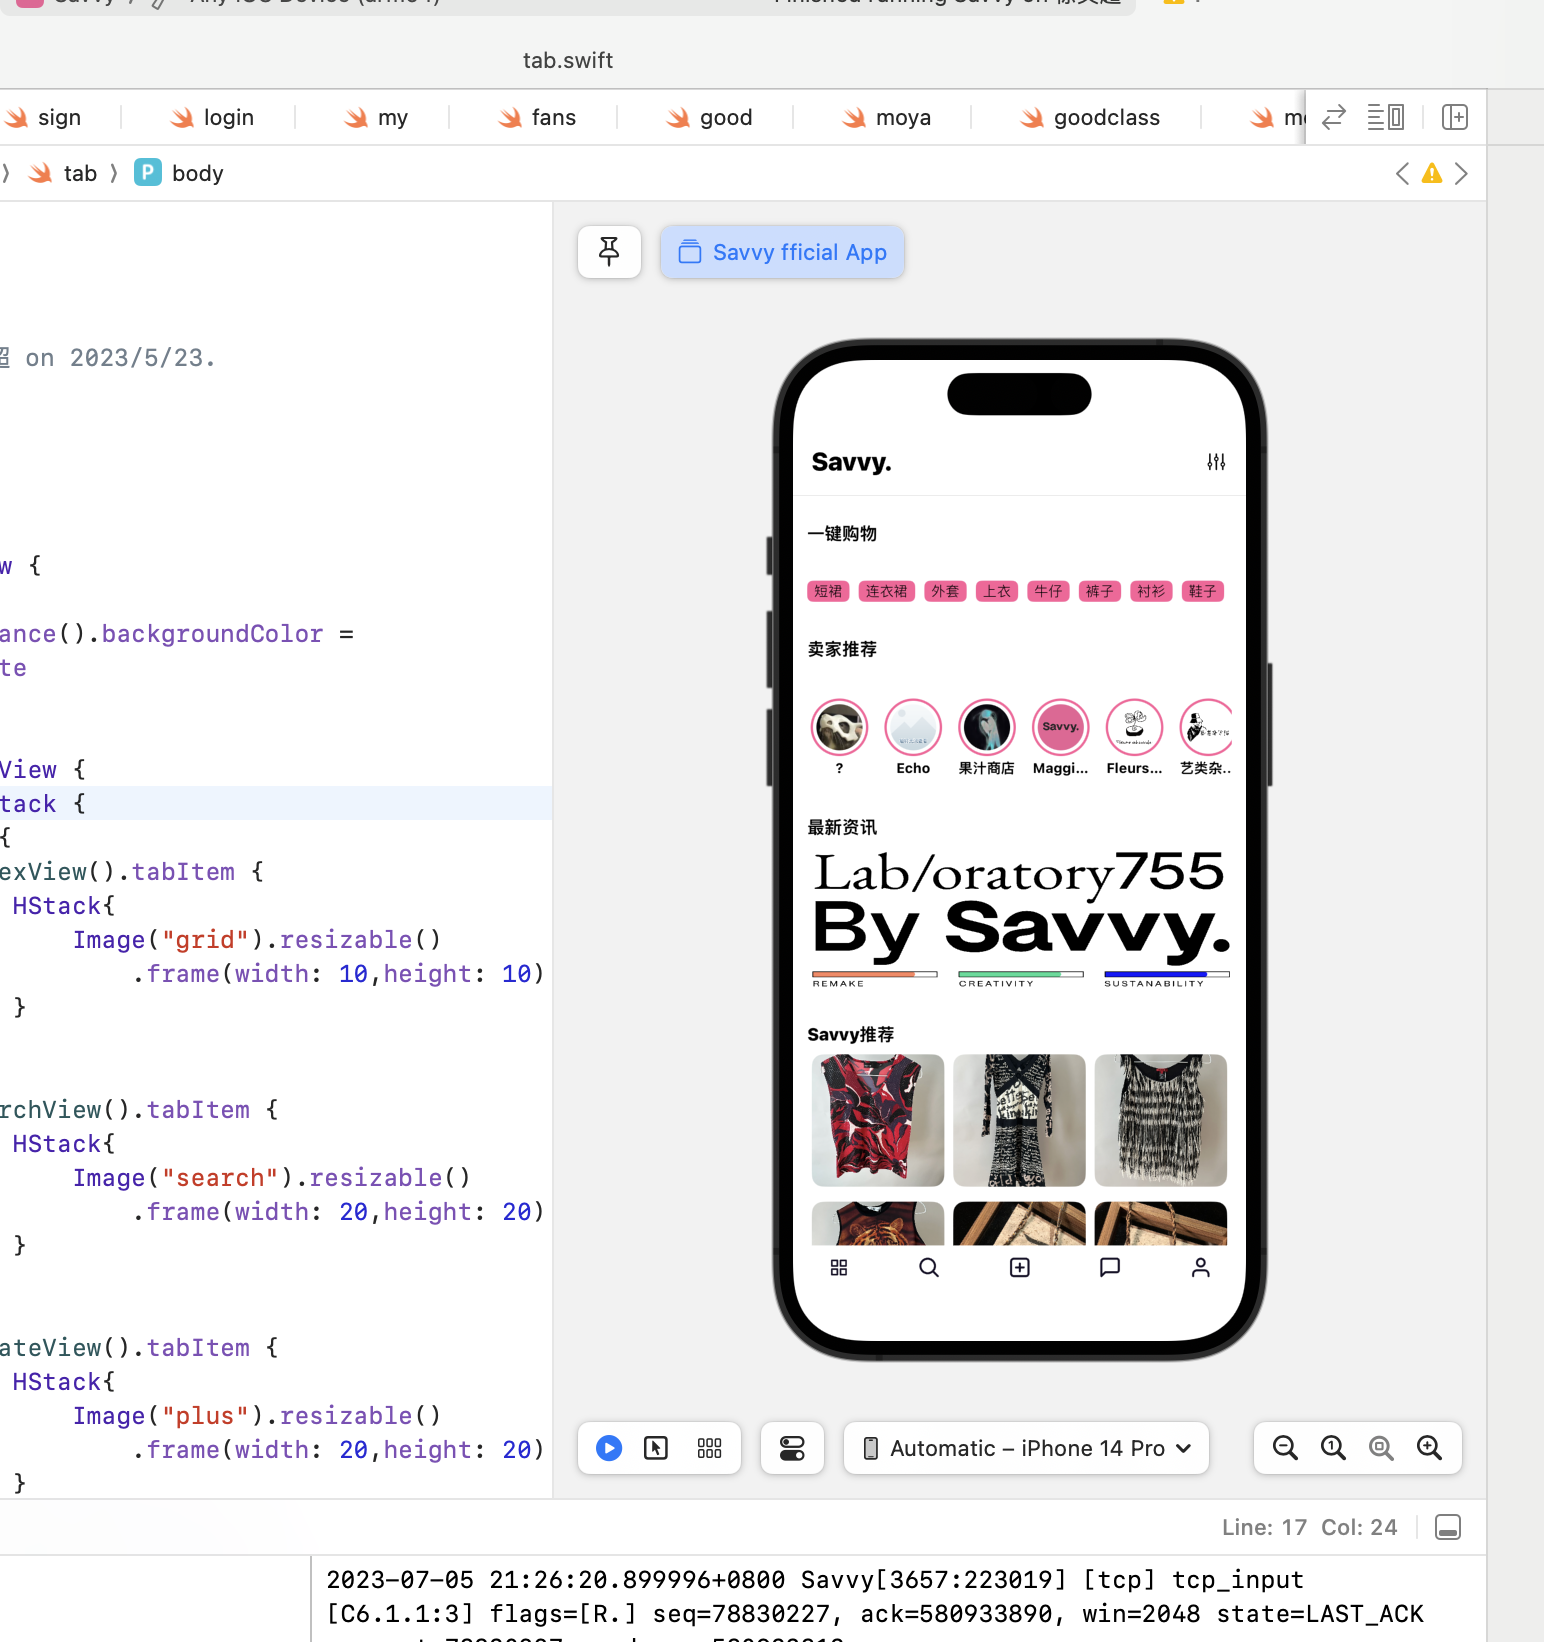Click the tab breadcrumb in jump bar
The width and height of the screenshot is (1544, 1642).
[65, 174]
